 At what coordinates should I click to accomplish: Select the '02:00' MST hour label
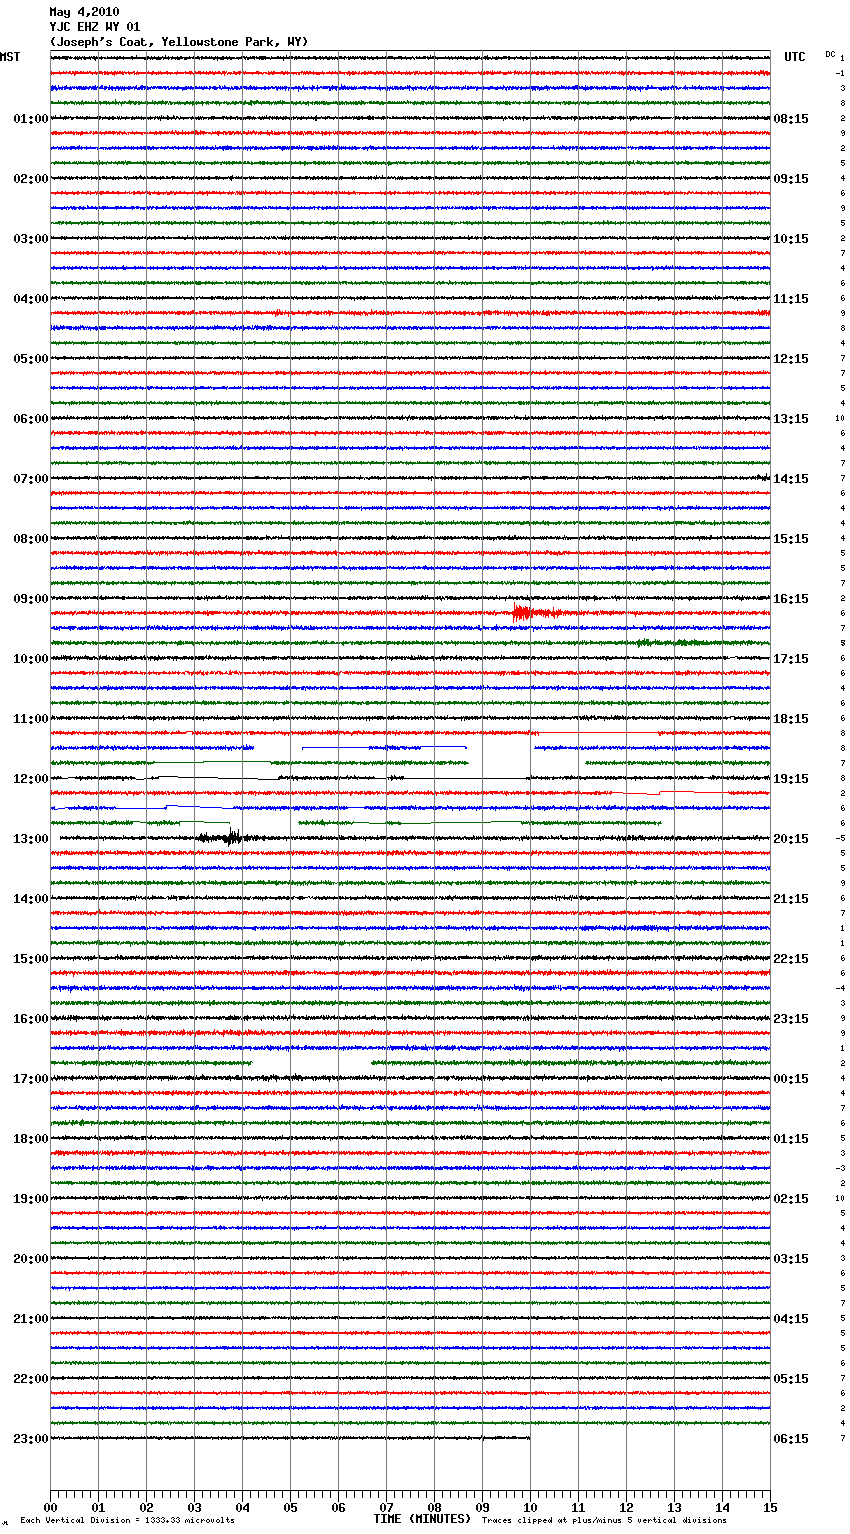click(x=31, y=179)
